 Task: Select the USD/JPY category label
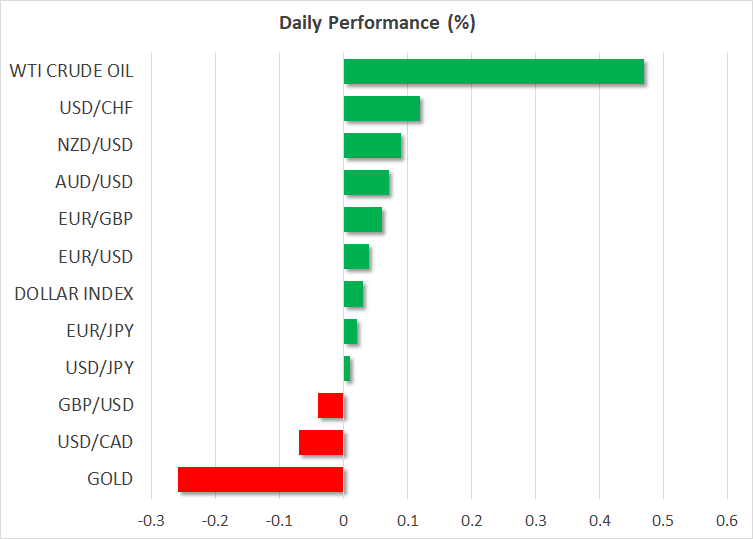[98, 368]
